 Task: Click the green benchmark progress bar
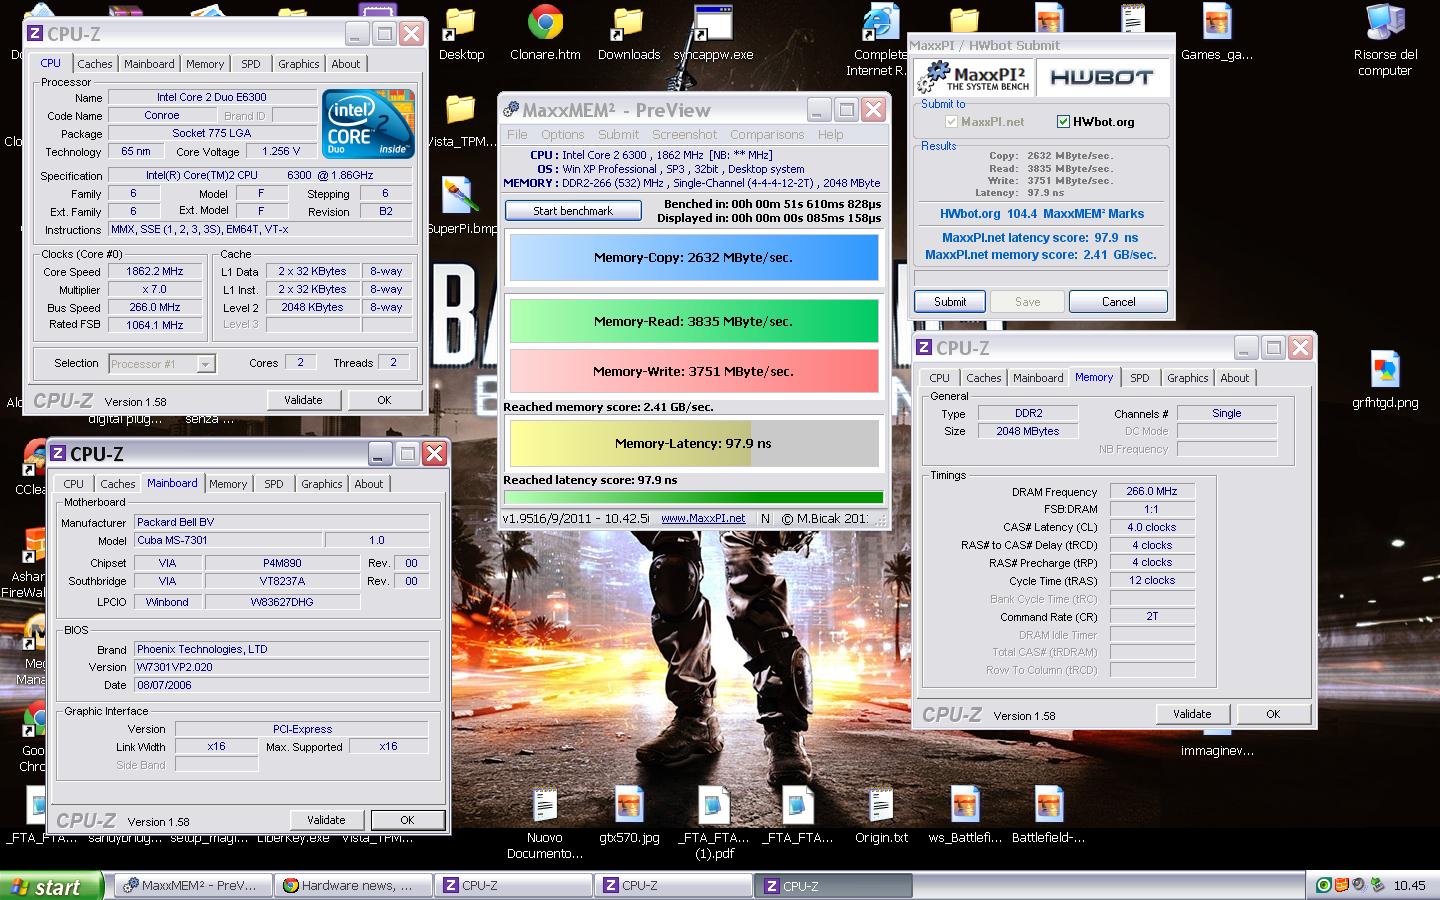[694, 497]
